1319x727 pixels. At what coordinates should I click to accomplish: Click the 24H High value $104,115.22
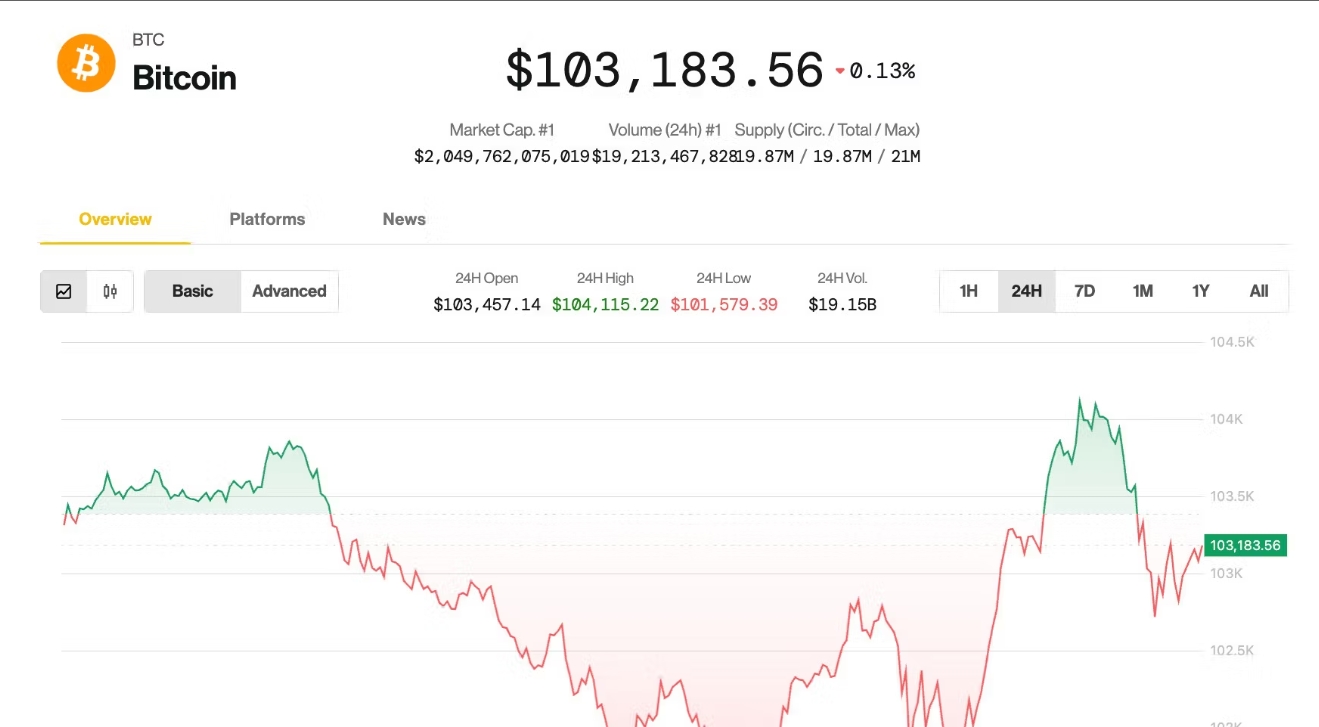click(605, 304)
